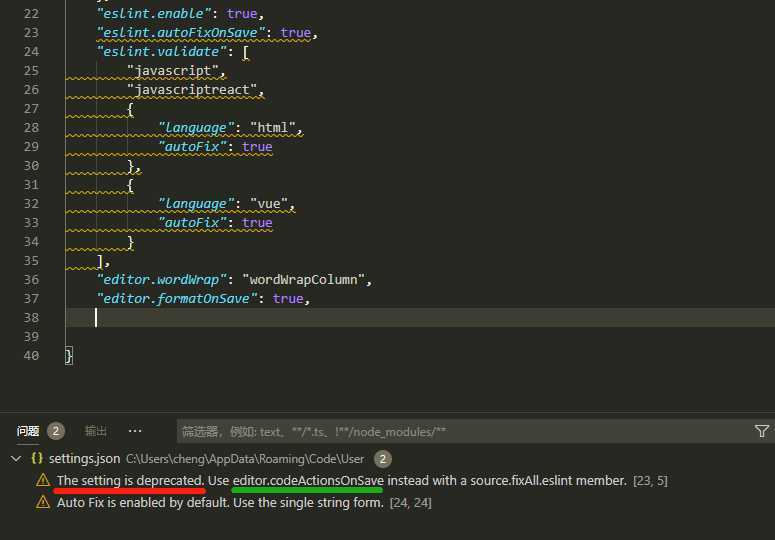Click the "editor.wordWrap" key
775x540 pixels.
162,280
